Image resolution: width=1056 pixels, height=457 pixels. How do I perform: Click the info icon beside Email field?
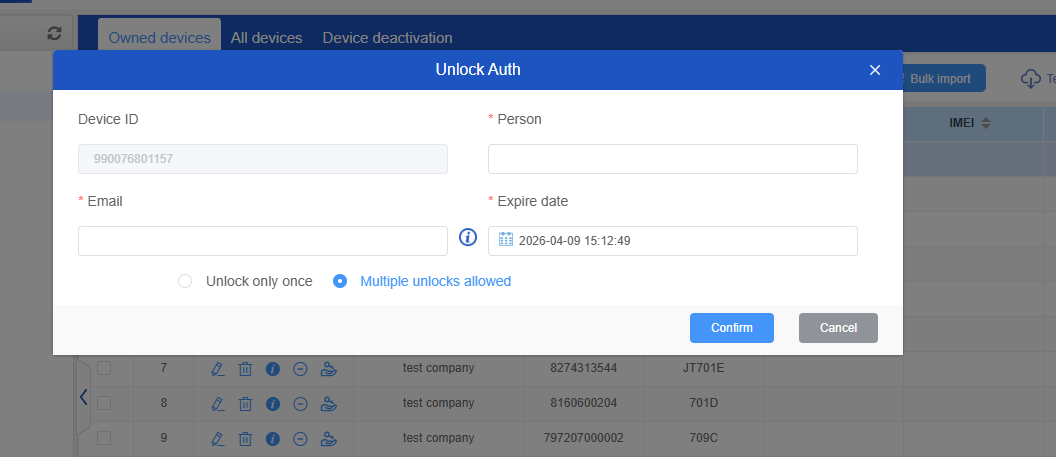coord(467,238)
